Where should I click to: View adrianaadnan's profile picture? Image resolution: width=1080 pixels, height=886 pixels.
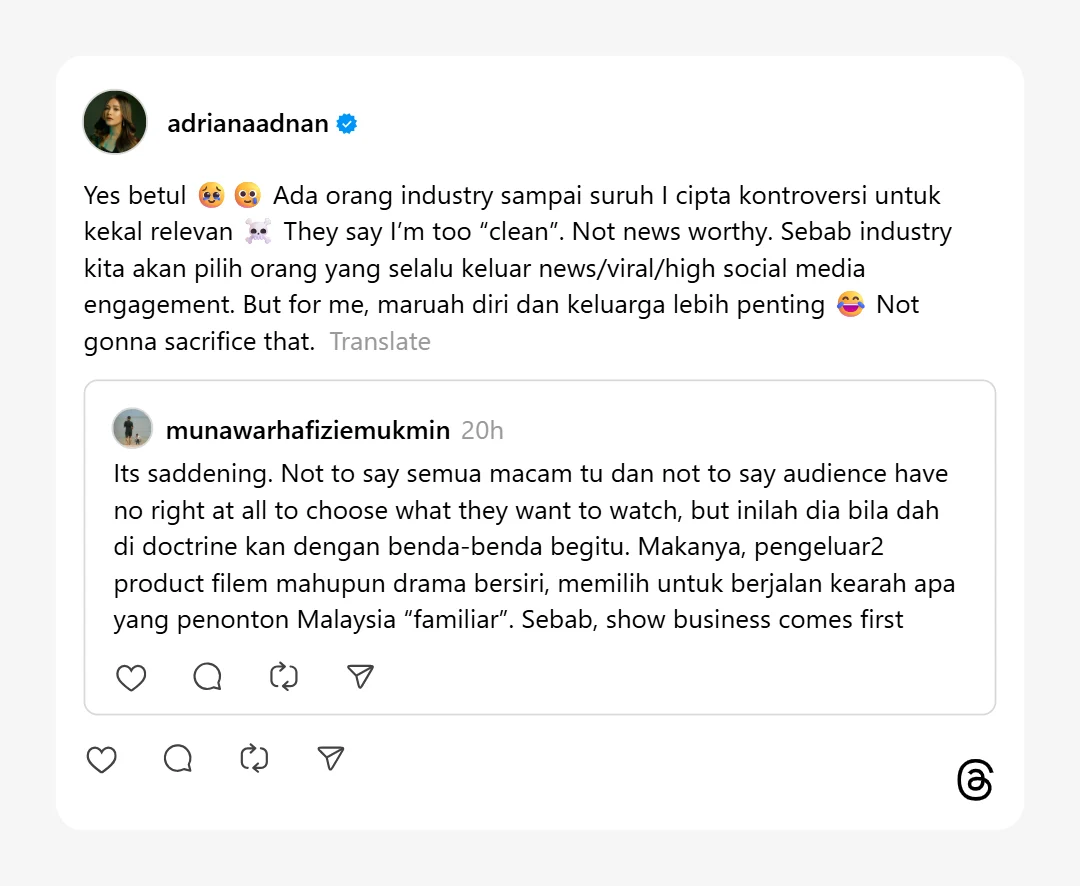click(115, 122)
